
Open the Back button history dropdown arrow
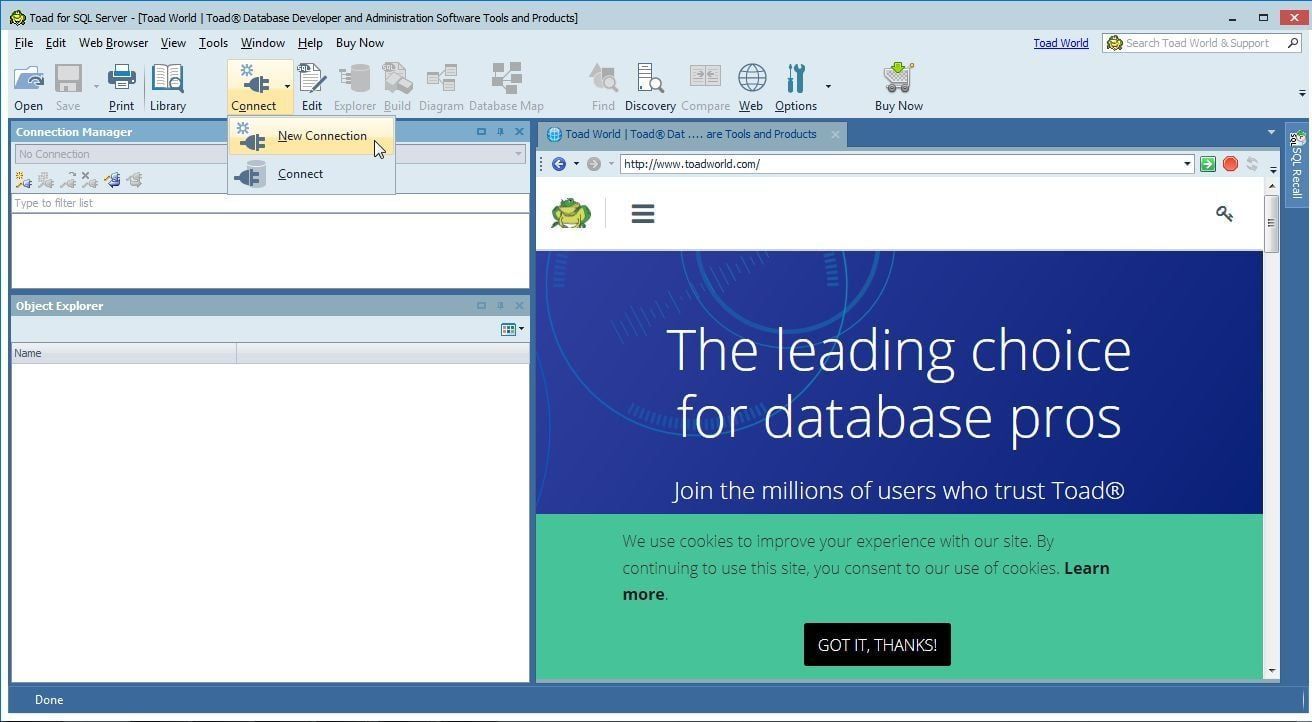pyautogui.click(x=576, y=164)
